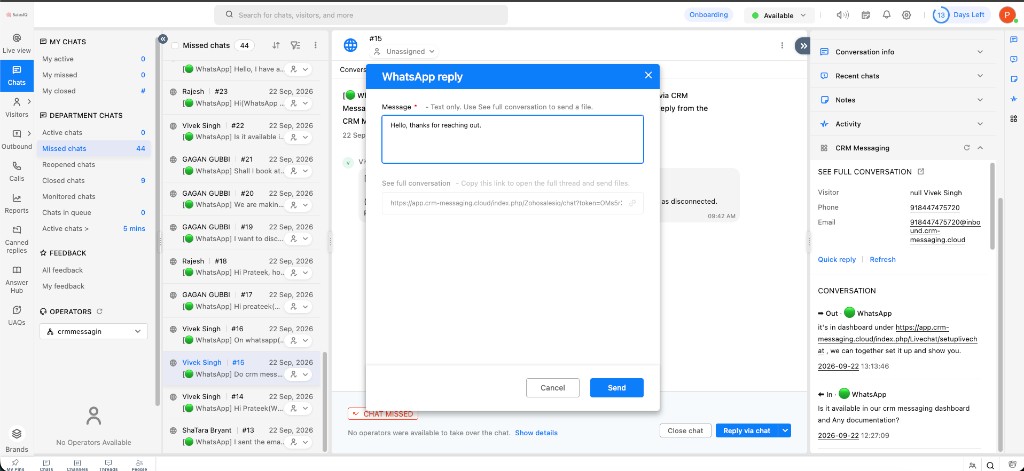Open the Onboarding button in header
Viewport: 1024px width, 471px height.
tap(709, 15)
